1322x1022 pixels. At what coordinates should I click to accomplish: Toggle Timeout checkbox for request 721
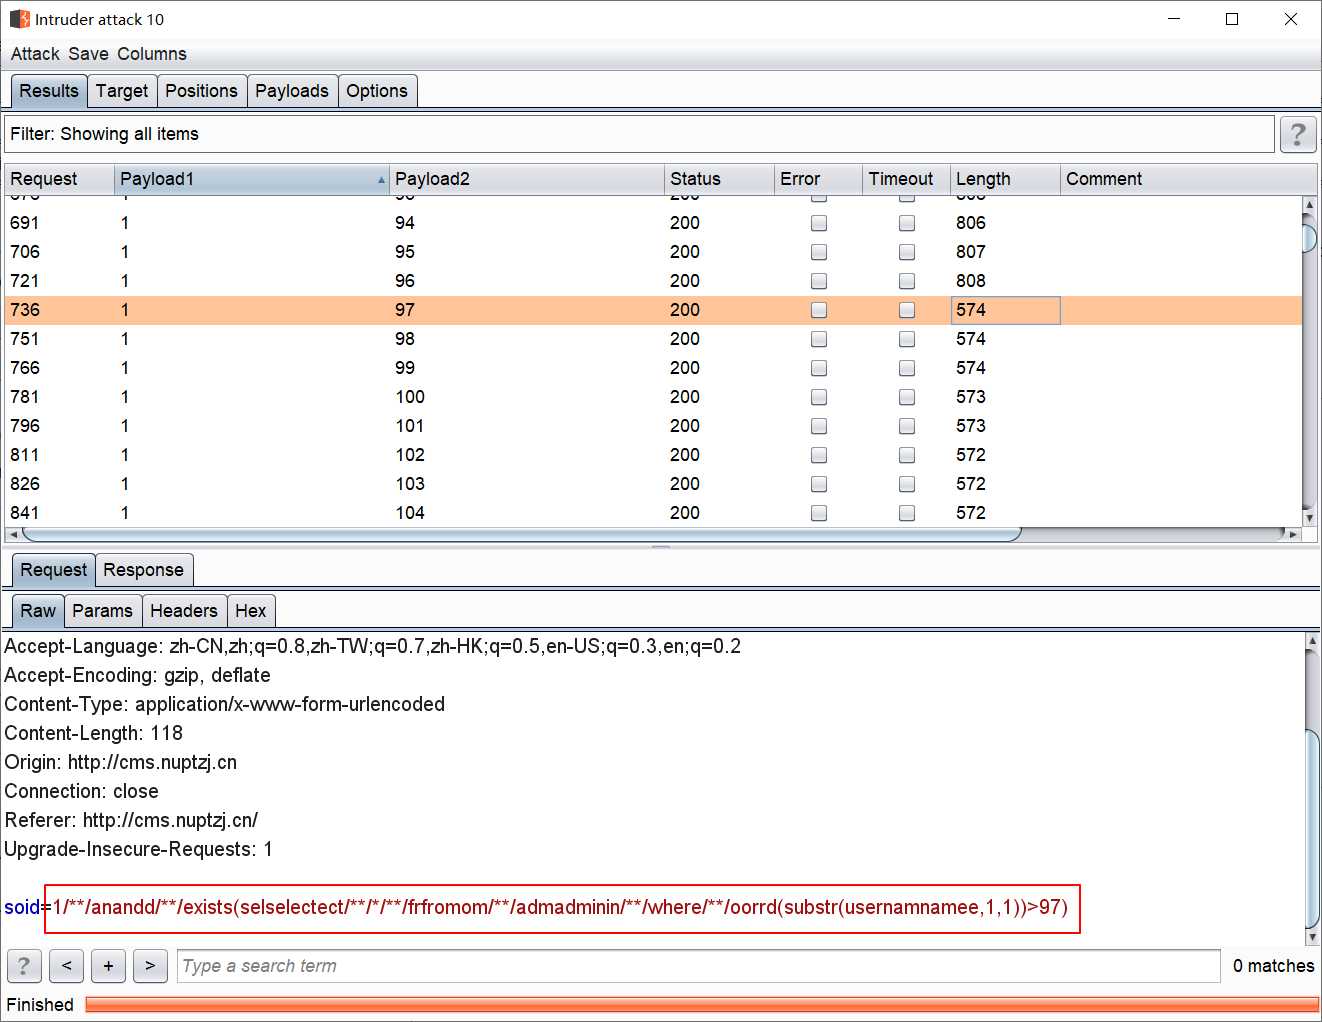click(x=907, y=281)
